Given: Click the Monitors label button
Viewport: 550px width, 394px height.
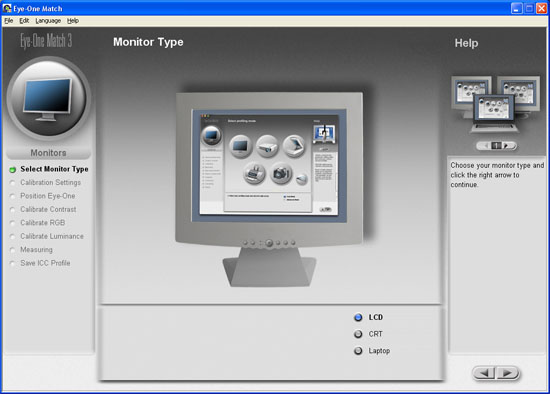Looking at the screenshot, I should tap(48, 153).
